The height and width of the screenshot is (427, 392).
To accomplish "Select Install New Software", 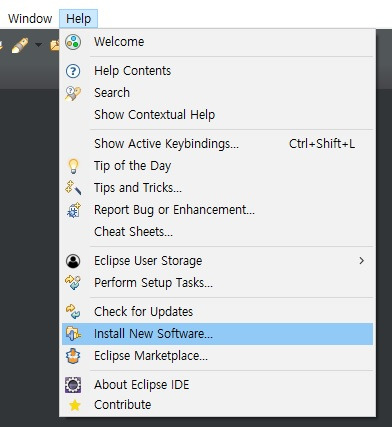I will click(217, 334).
